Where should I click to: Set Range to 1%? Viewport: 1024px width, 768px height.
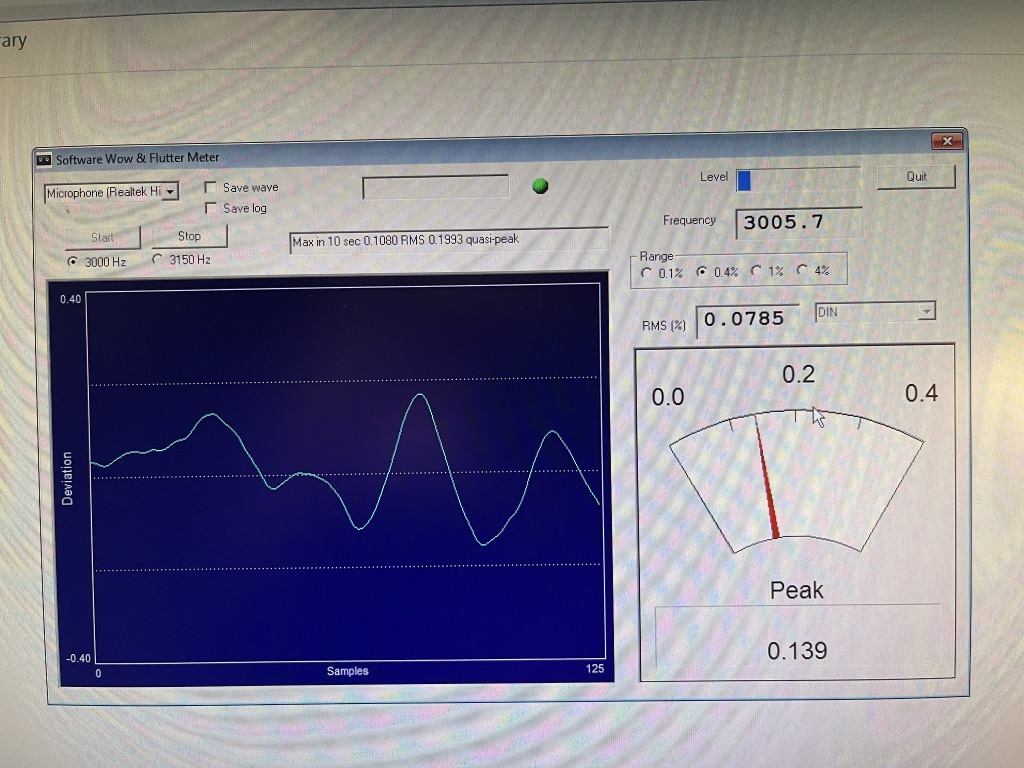pyautogui.click(x=756, y=271)
